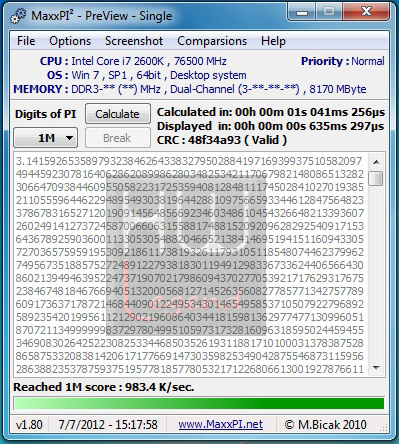
Task: Click the Break button
Action: pos(118,138)
